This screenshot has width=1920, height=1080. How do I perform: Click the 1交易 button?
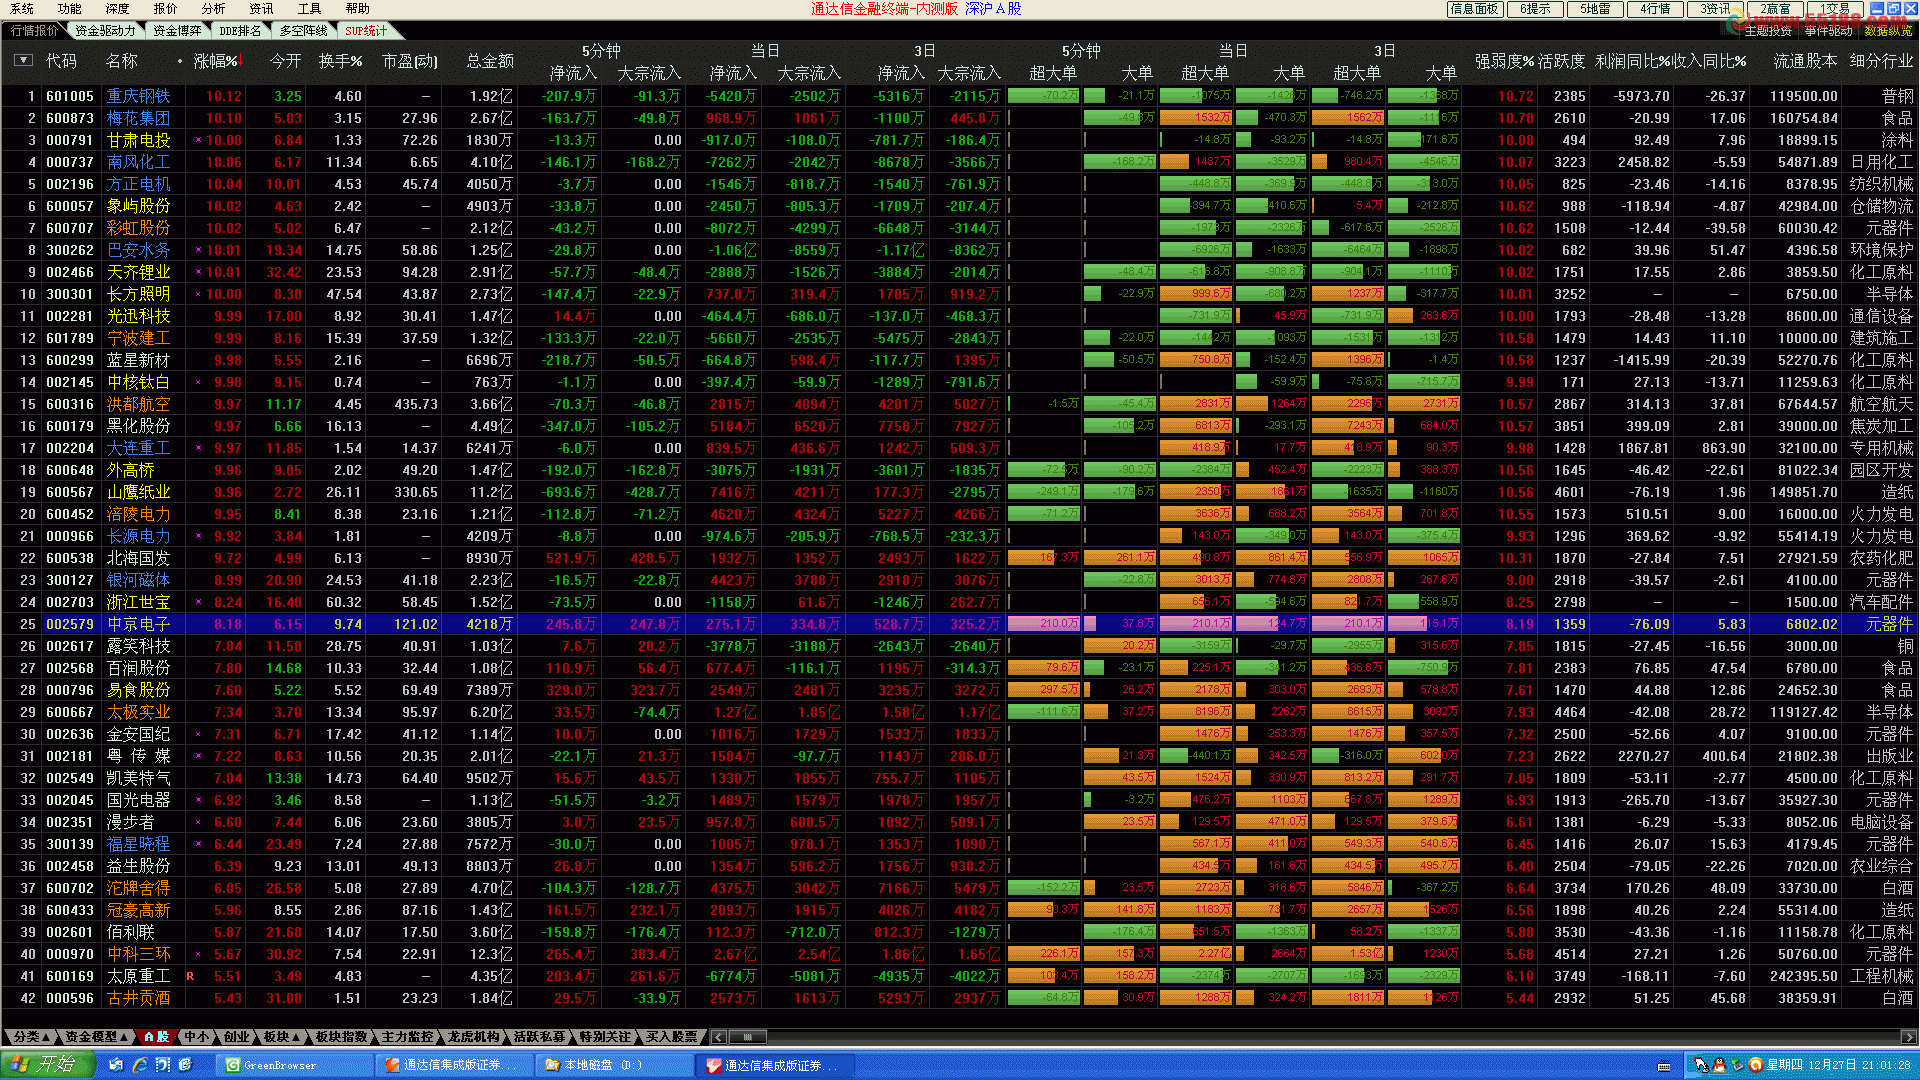[1834, 9]
